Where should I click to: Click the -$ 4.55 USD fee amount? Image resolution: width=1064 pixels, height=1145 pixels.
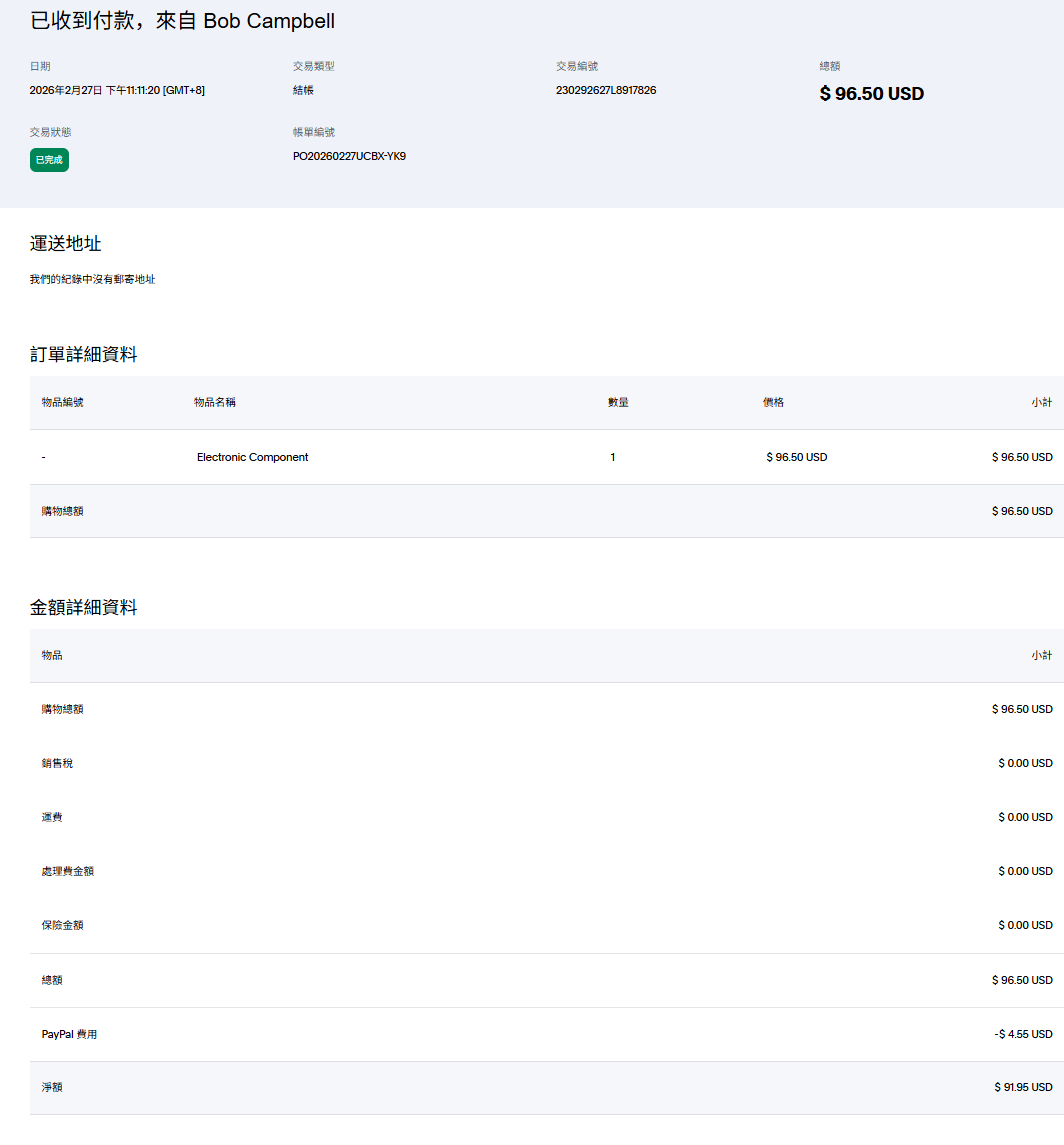point(1023,1034)
